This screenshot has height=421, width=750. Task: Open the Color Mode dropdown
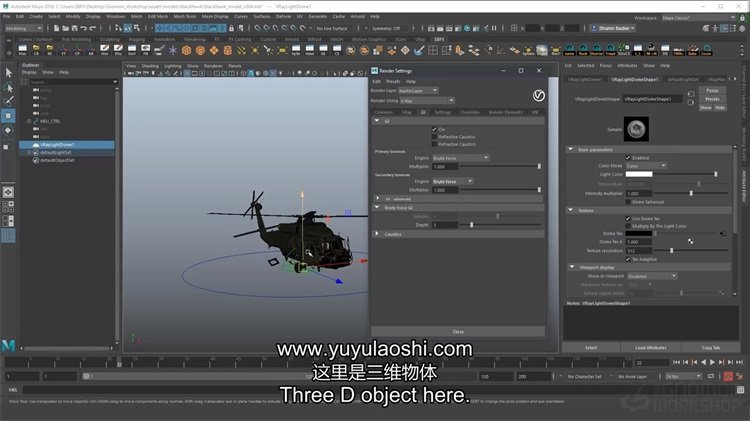pos(646,166)
